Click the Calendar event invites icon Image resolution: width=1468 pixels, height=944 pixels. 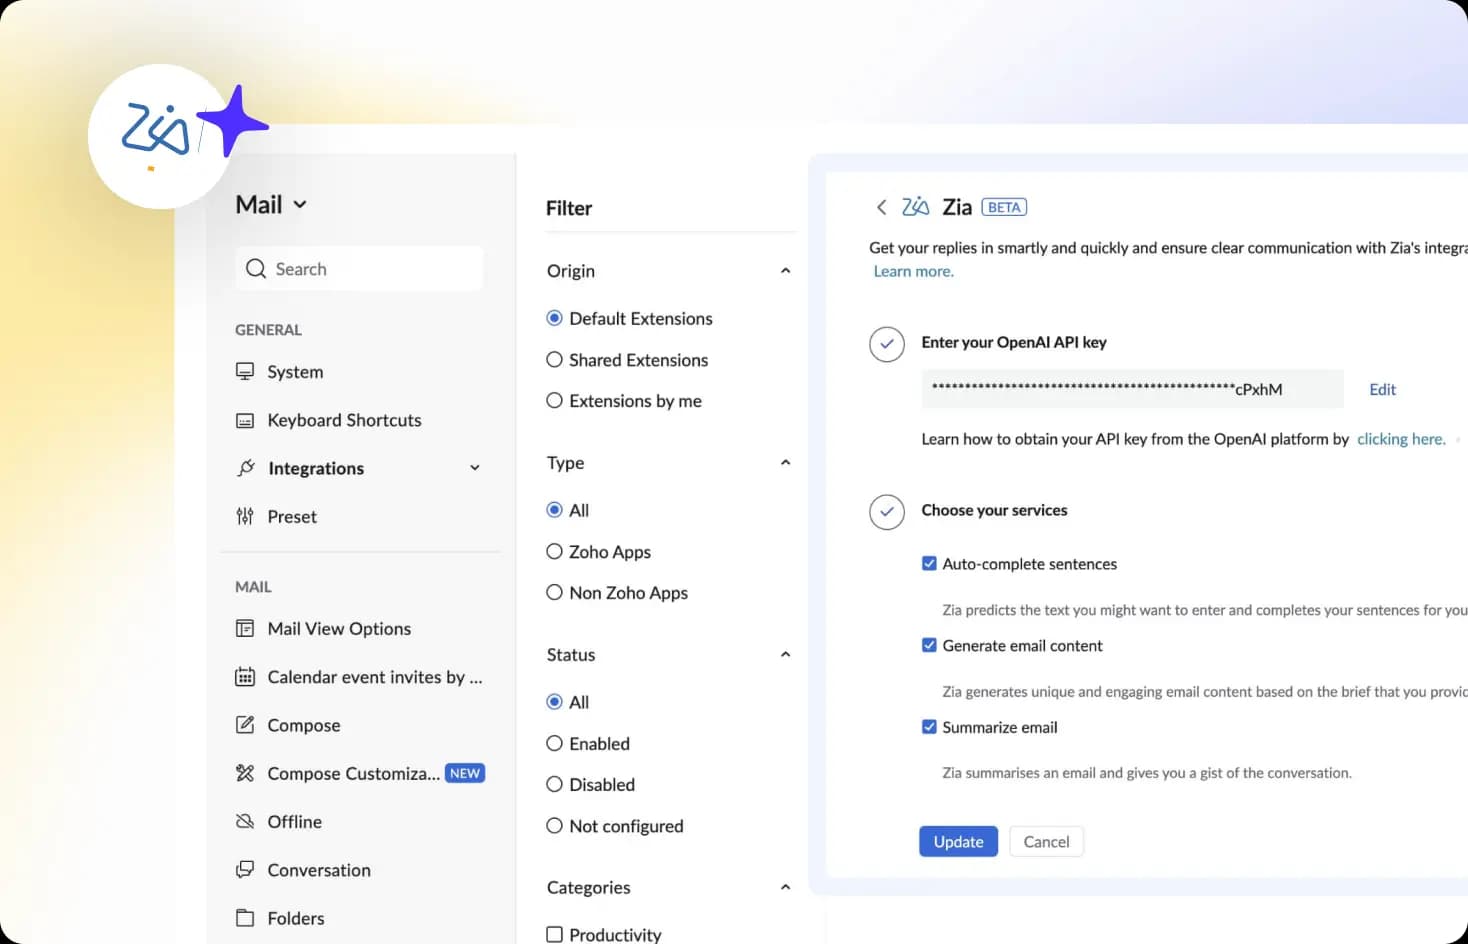coord(245,677)
